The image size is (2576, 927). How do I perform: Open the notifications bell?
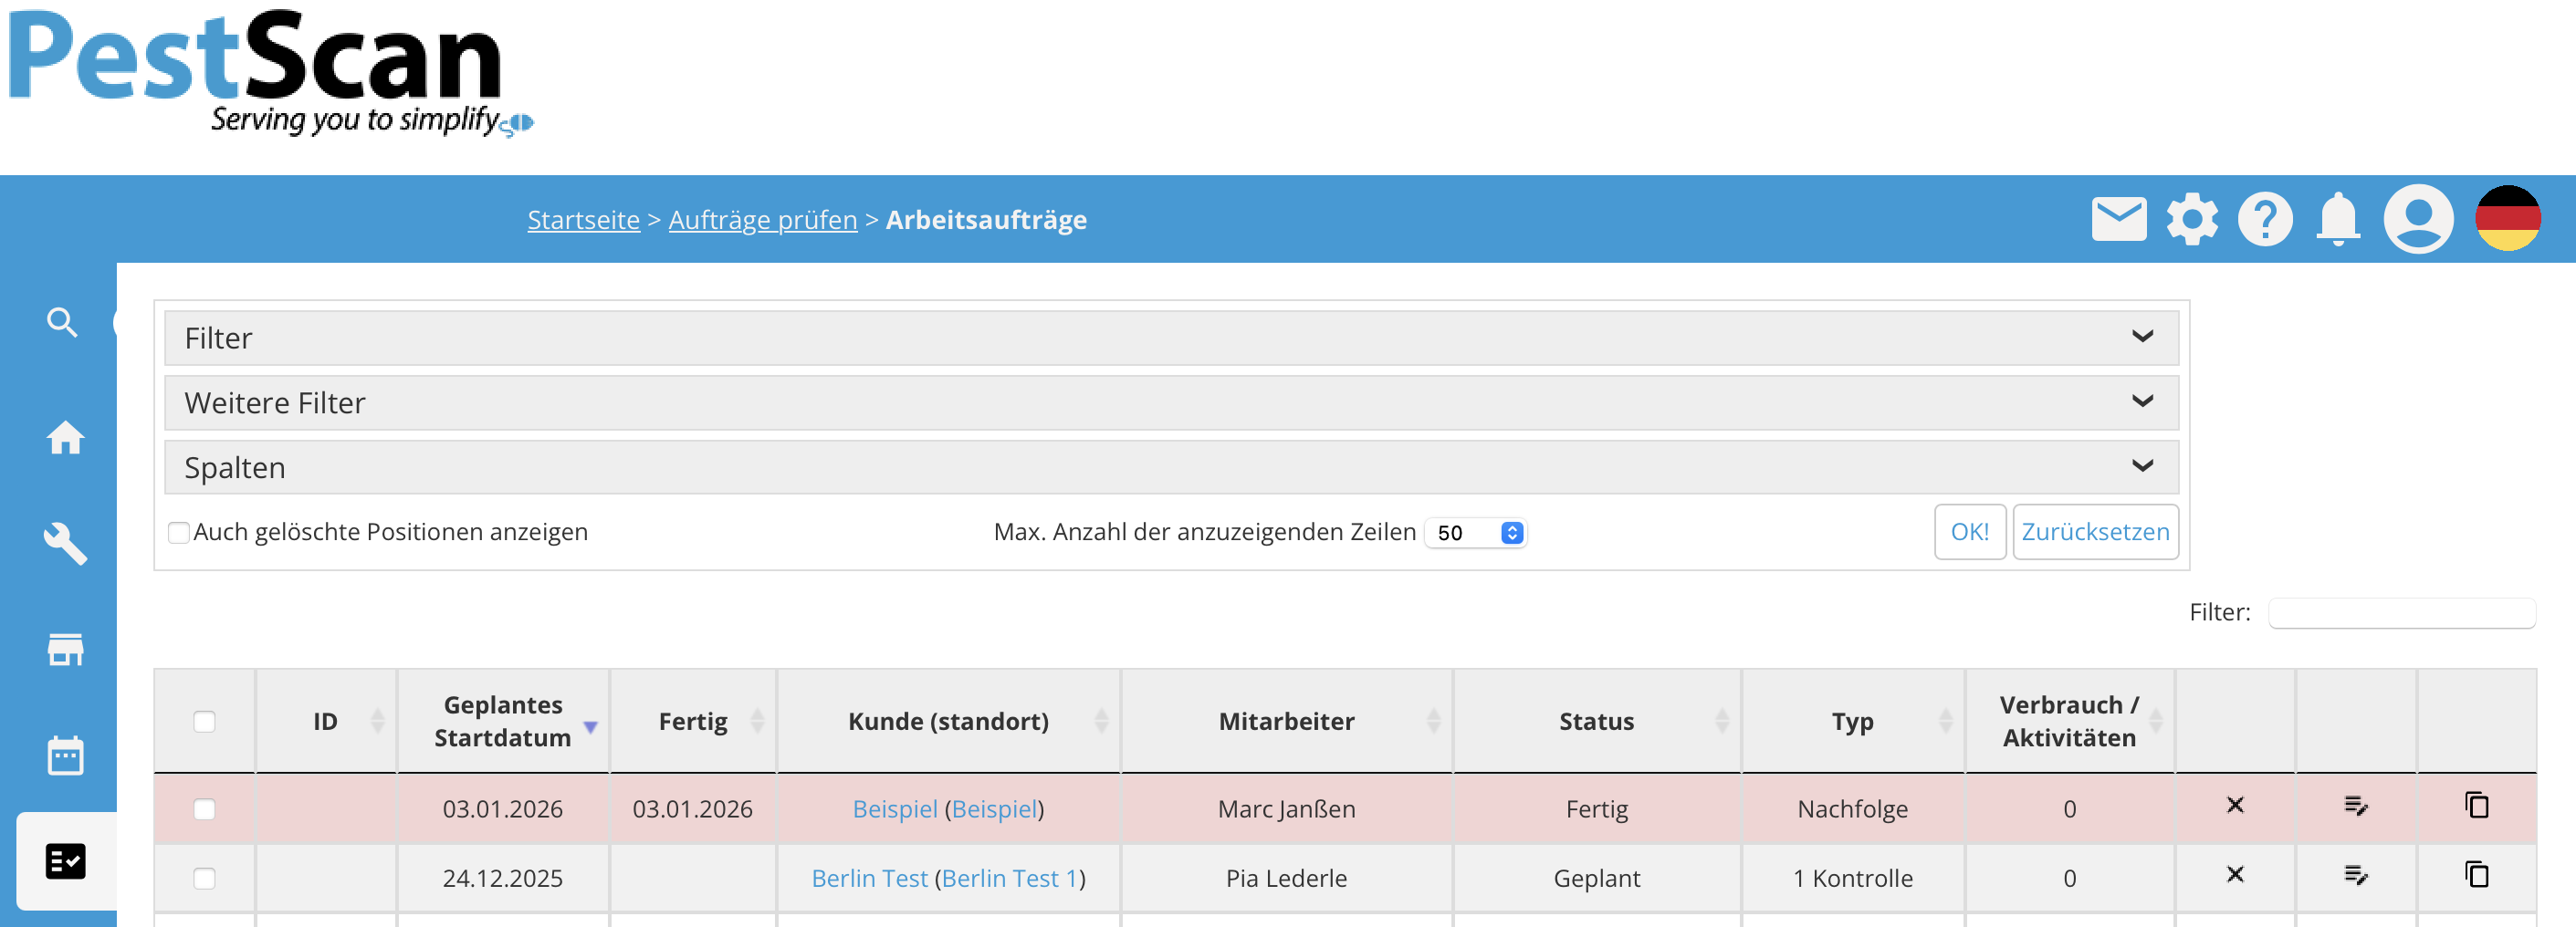coord(2339,218)
